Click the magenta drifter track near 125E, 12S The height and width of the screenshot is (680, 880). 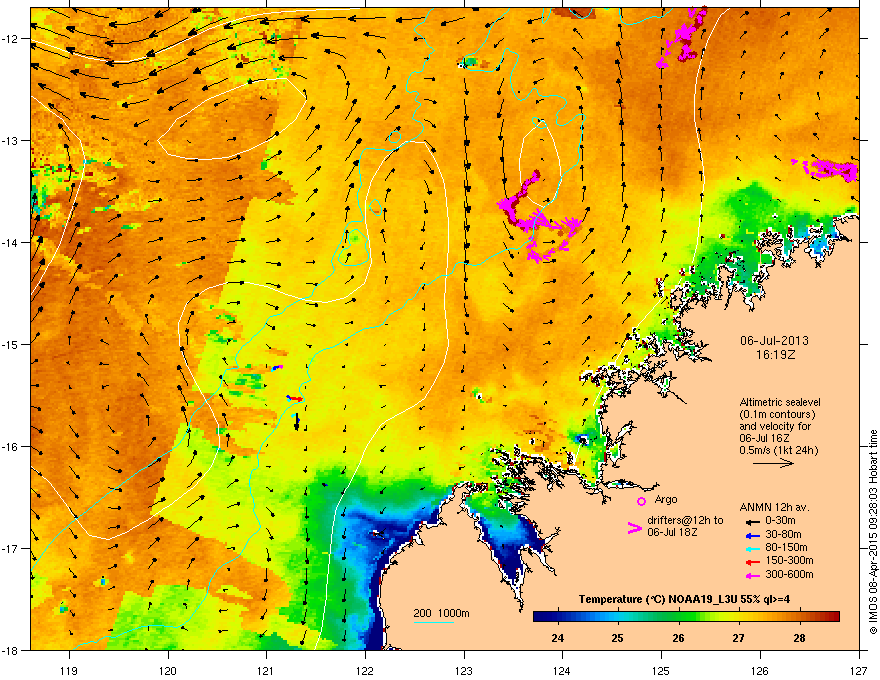tap(682, 38)
